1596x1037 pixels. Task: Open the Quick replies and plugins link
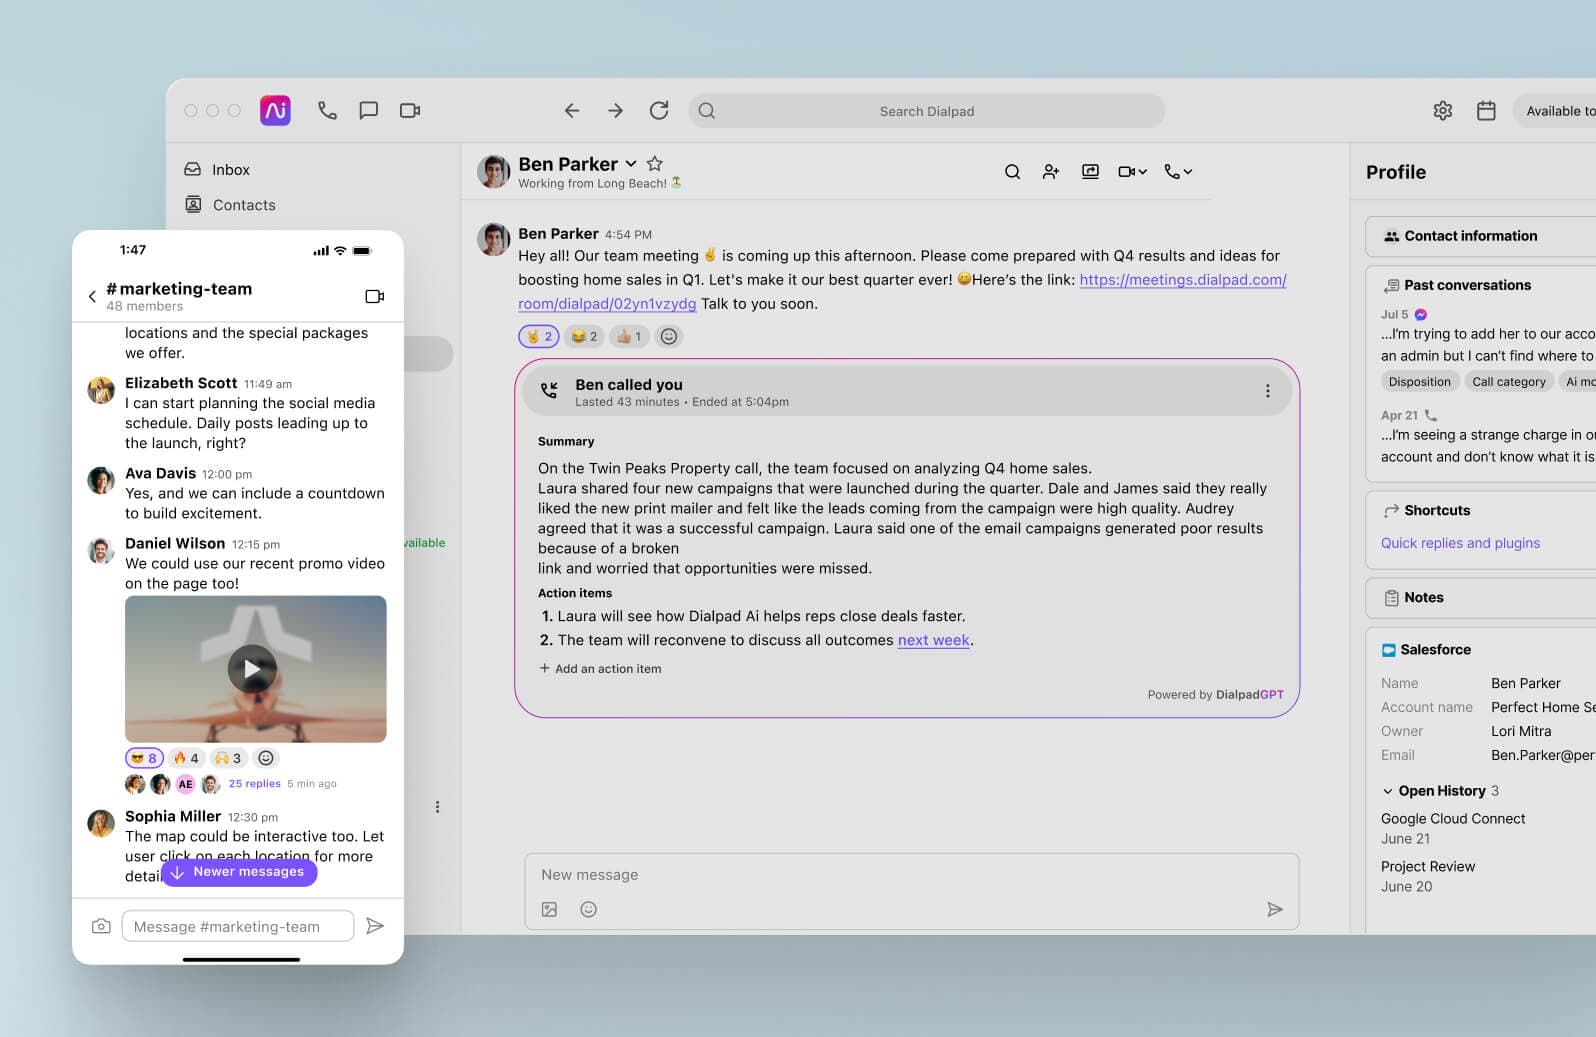1460,543
